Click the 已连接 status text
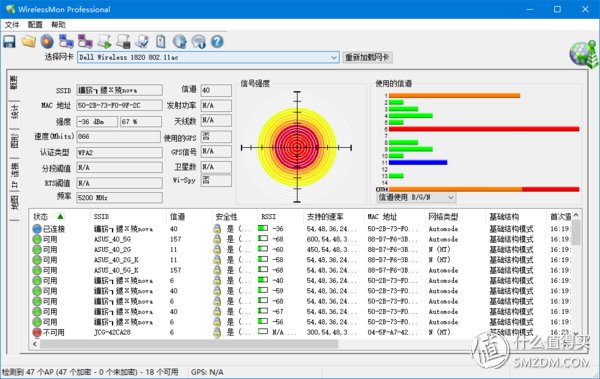600x379 pixels. pos(54,229)
